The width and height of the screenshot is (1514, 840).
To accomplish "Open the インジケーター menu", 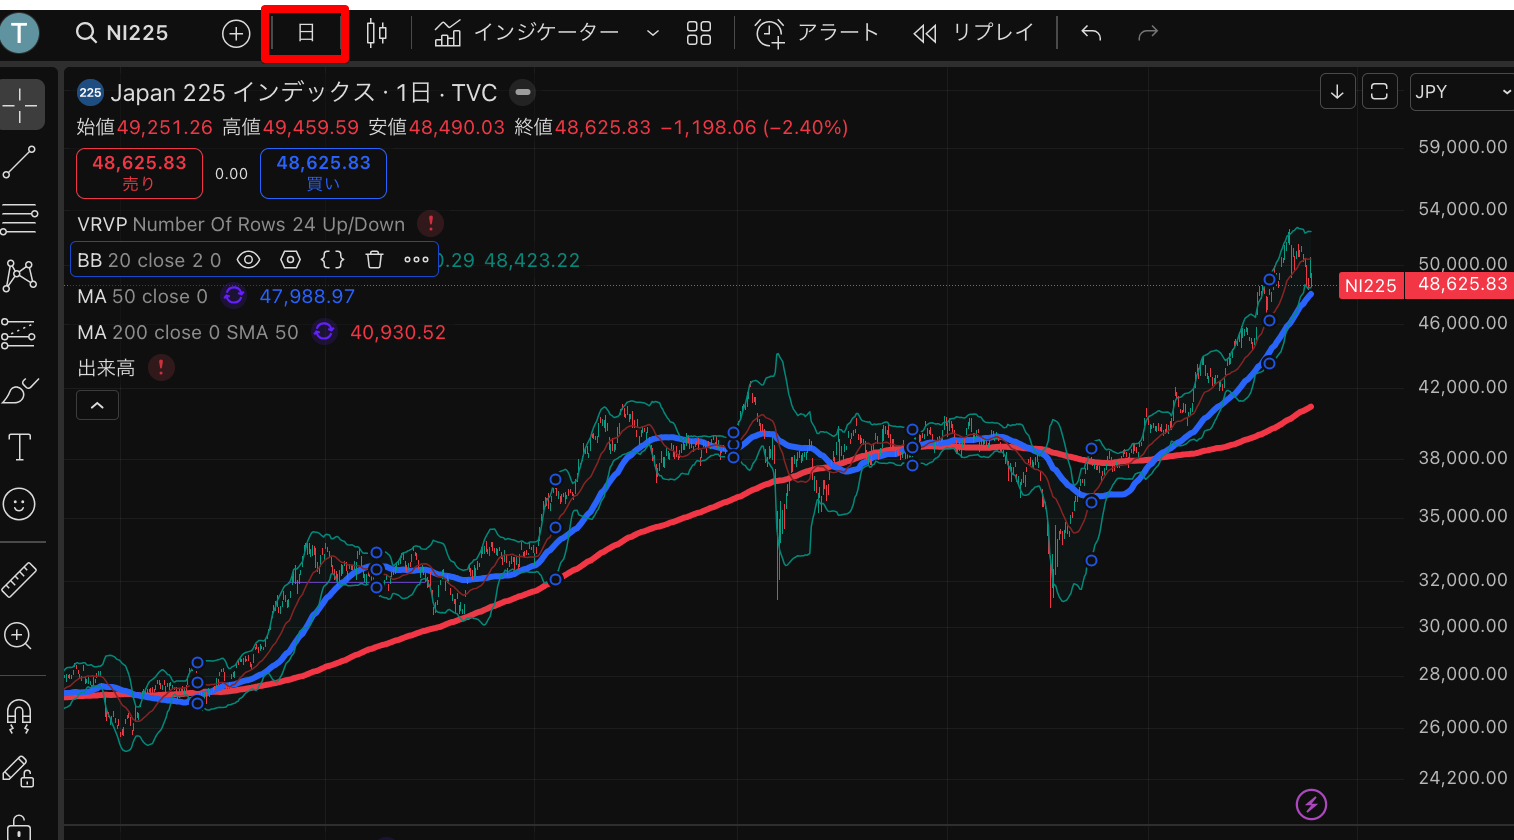I will [528, 33].
